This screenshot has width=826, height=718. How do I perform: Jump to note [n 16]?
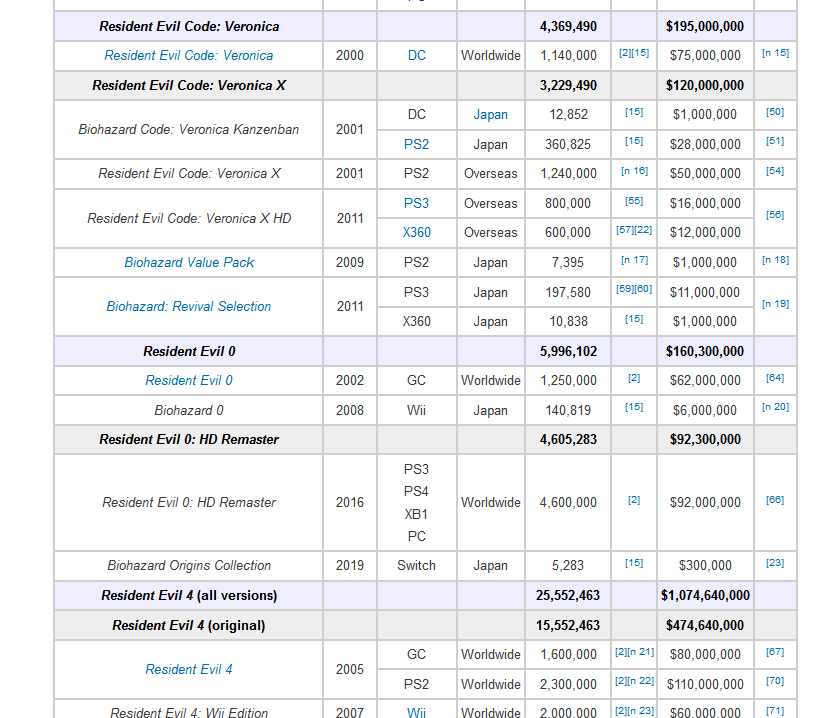[x=634, y=171]
